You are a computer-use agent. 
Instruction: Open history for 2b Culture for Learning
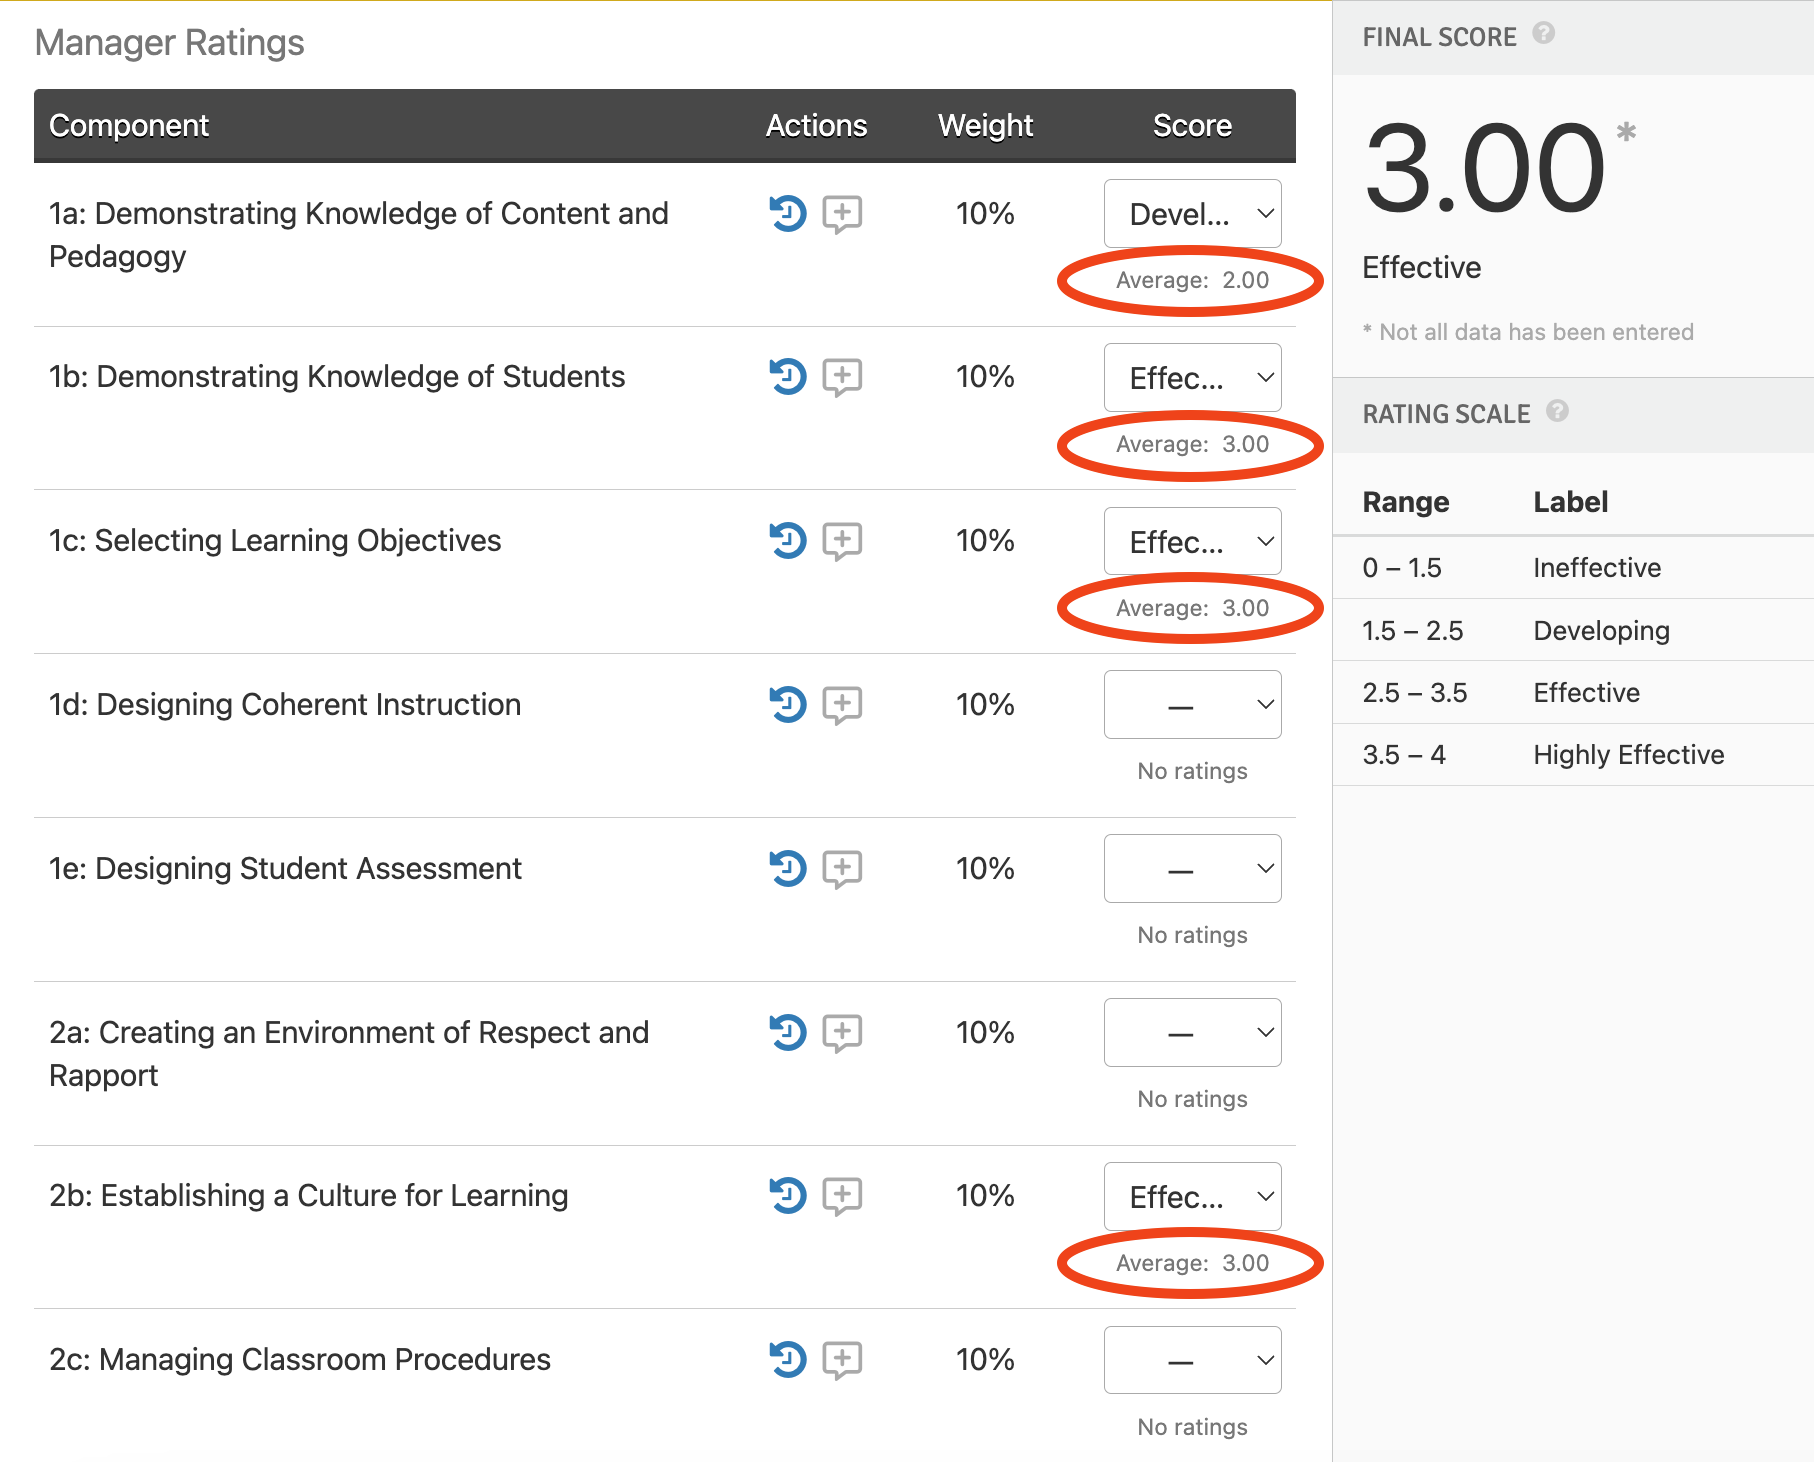(x=787, y=1195)
